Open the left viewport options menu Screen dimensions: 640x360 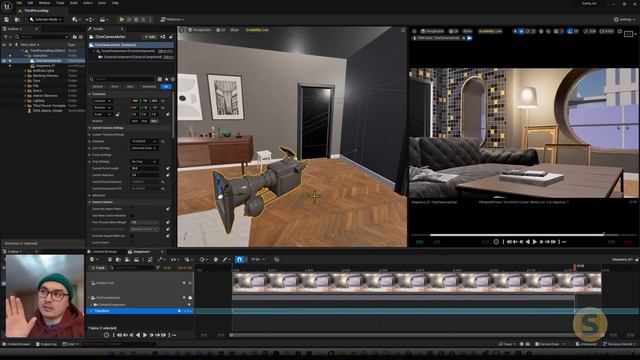[x=182, y=30]
